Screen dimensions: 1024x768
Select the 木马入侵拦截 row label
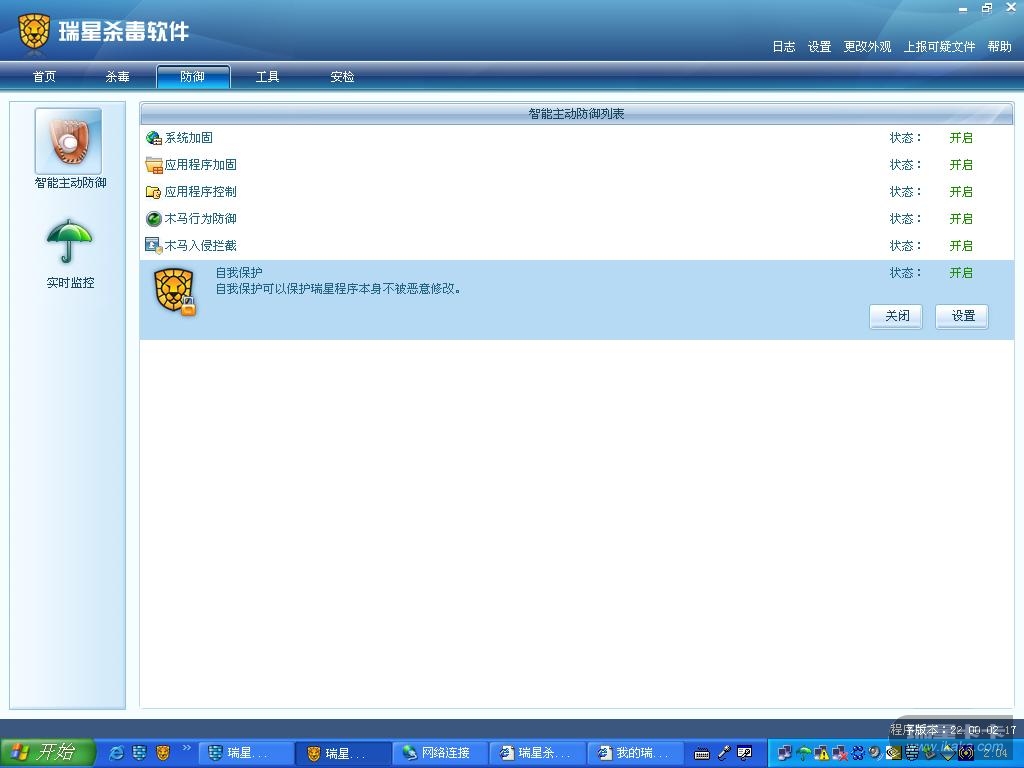pos(200,246)
